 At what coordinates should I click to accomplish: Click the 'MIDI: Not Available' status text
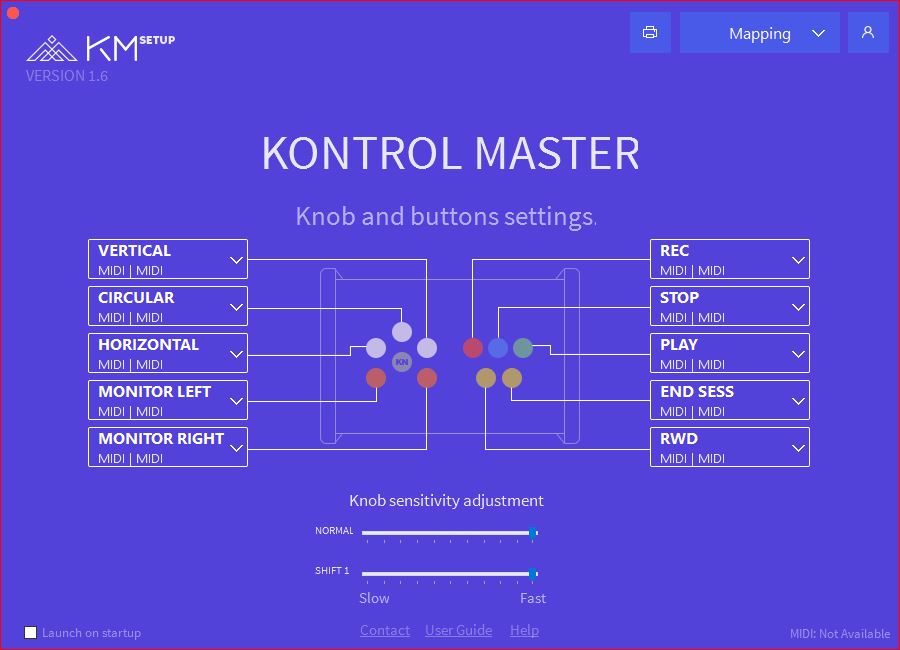[840, 634]
